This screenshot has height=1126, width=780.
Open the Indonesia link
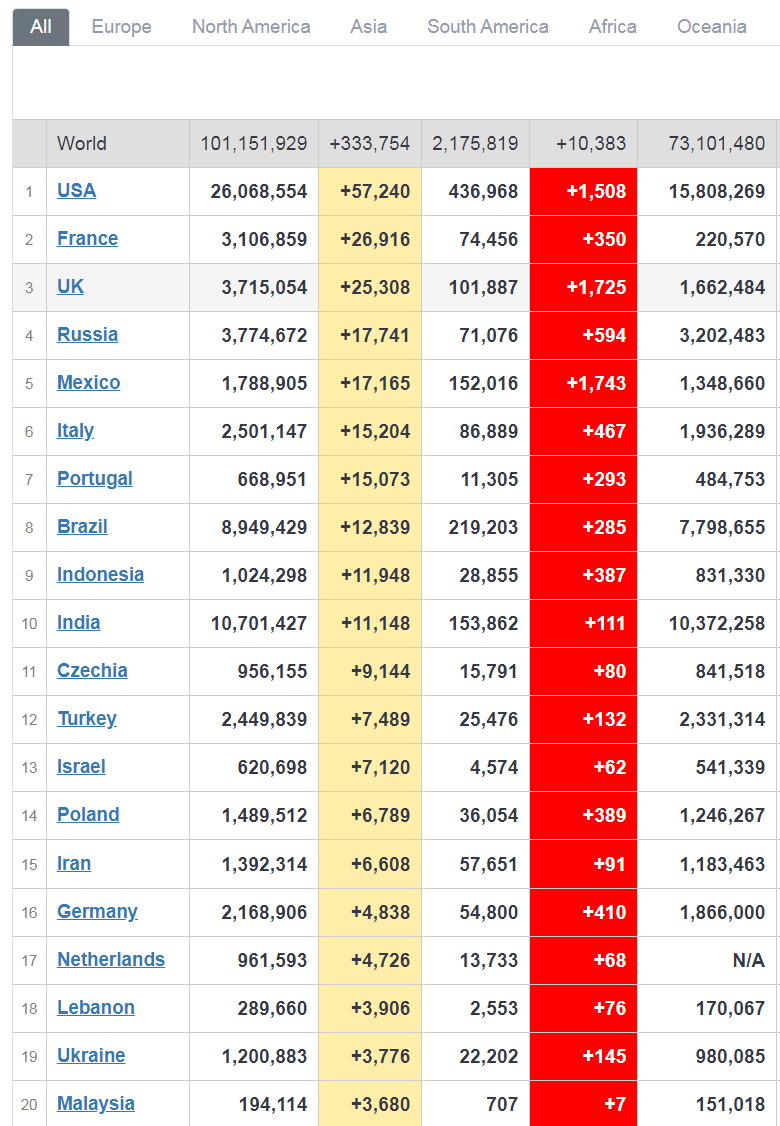[x=100, y=575]
